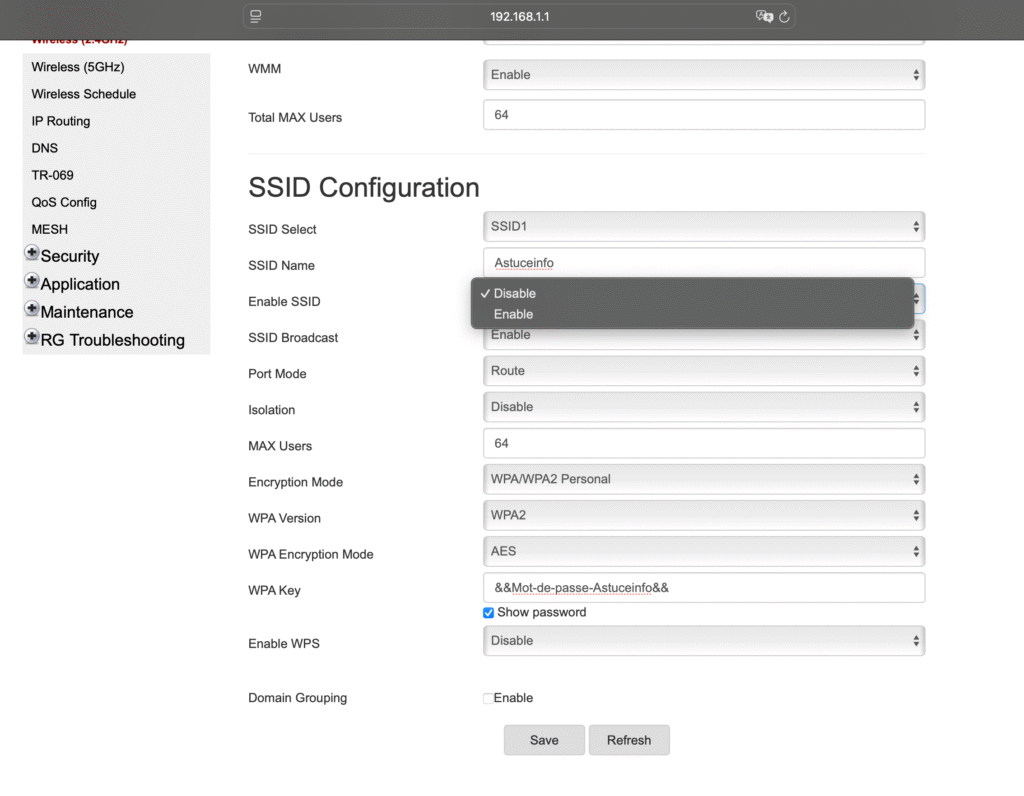Expand the Security section plus icon

click(x=31, y=252)
